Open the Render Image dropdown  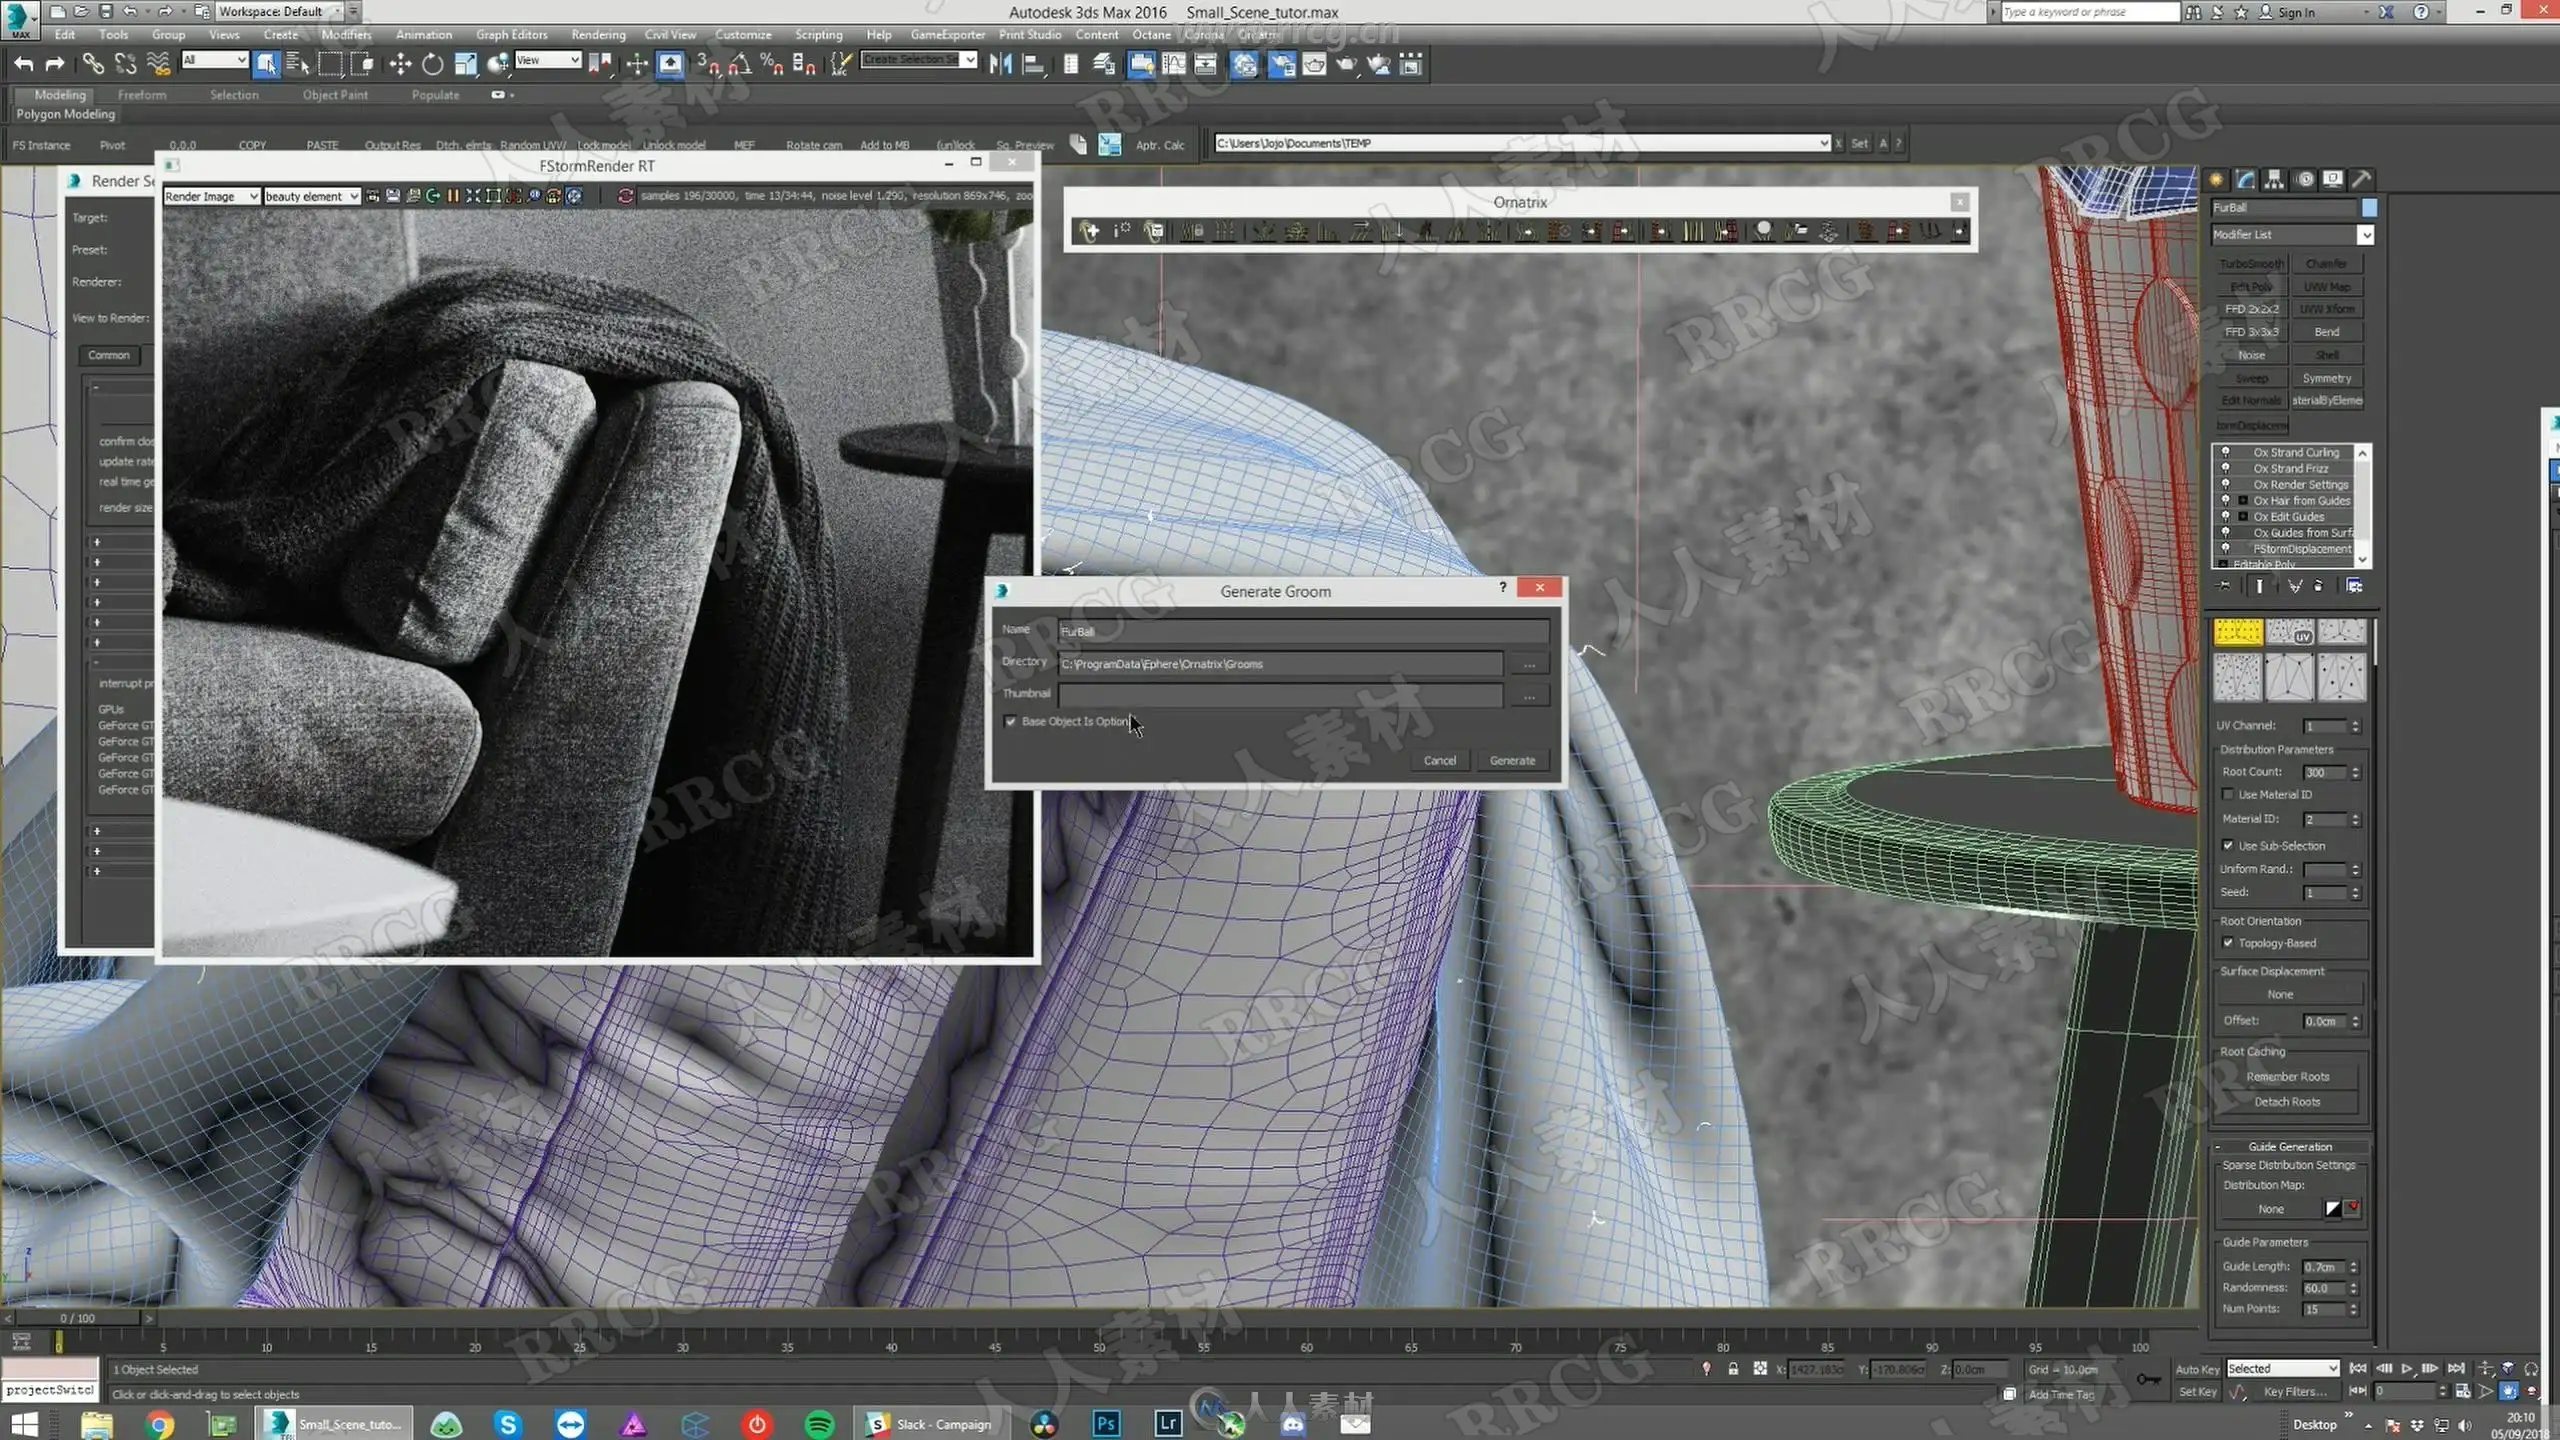[253, 197]
